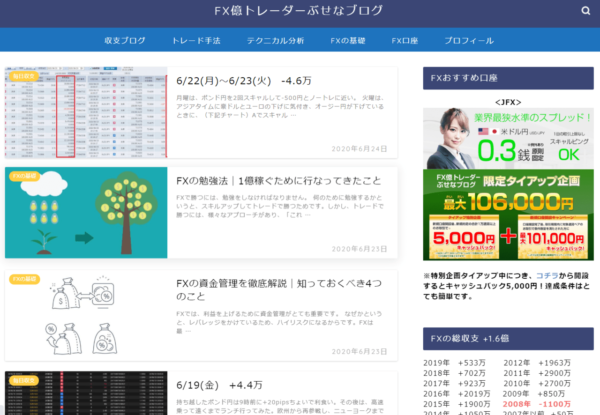600x415 pixels.
Task: Click the money bags thumbnail image
Action: pos(86,316)
